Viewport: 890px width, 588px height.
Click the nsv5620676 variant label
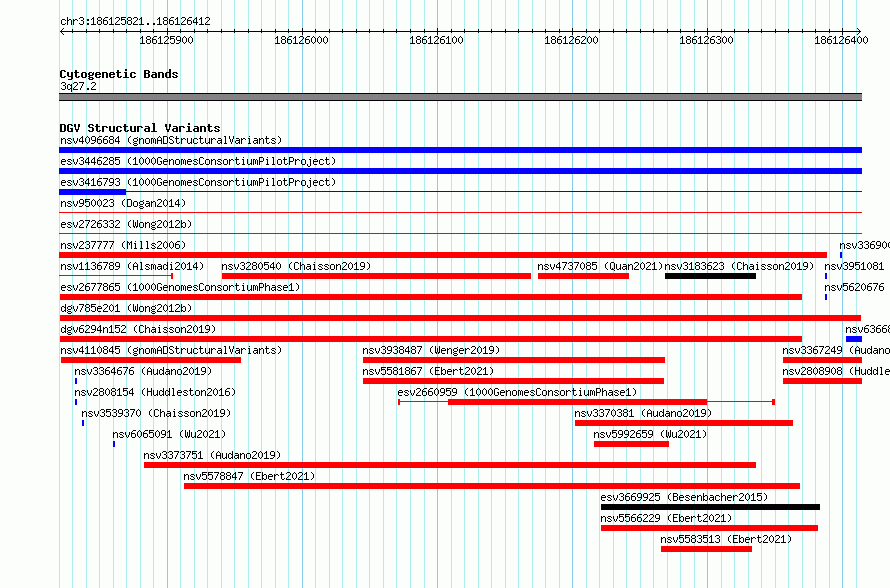click(x=854, y=287)
